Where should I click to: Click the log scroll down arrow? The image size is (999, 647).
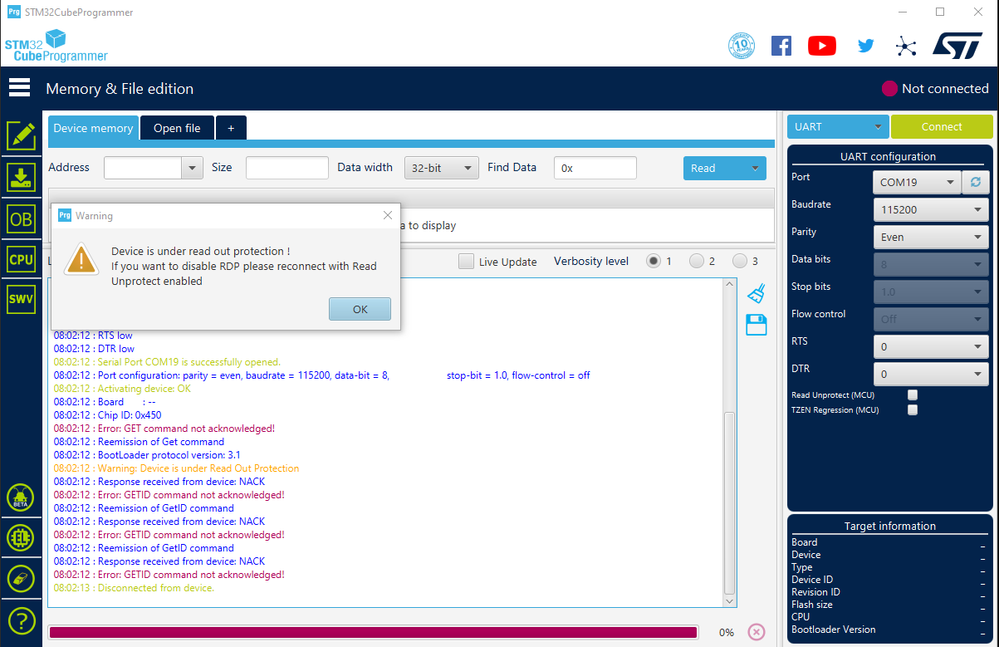[x=729, y=601]
